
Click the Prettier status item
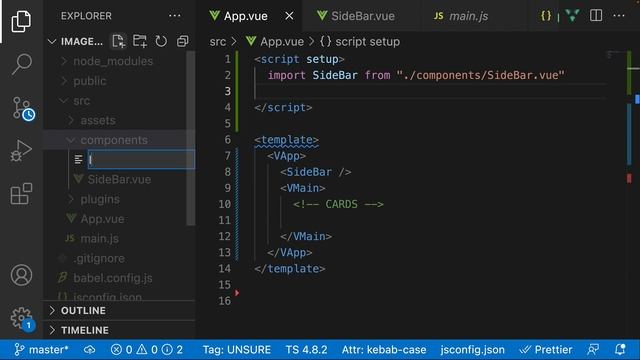tap(545, 350)
